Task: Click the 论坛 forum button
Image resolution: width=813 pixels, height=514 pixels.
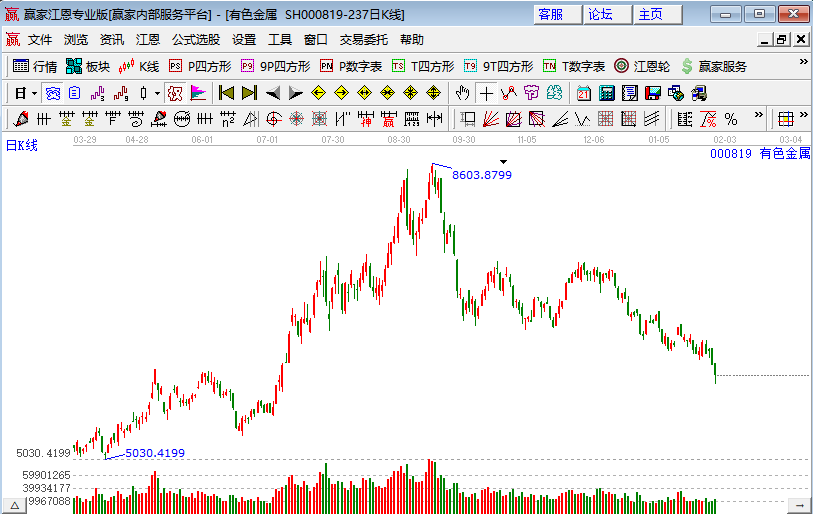Action: click(x=607, y=15)
